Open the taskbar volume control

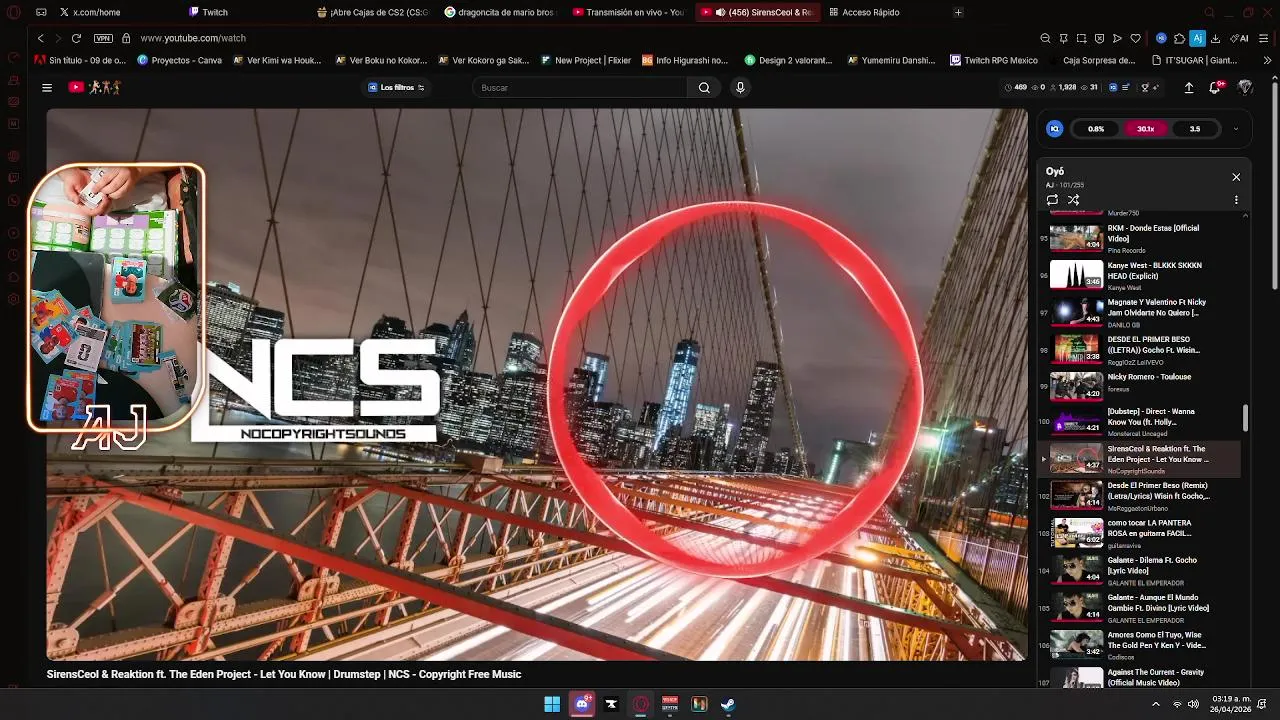[1194, 704]
